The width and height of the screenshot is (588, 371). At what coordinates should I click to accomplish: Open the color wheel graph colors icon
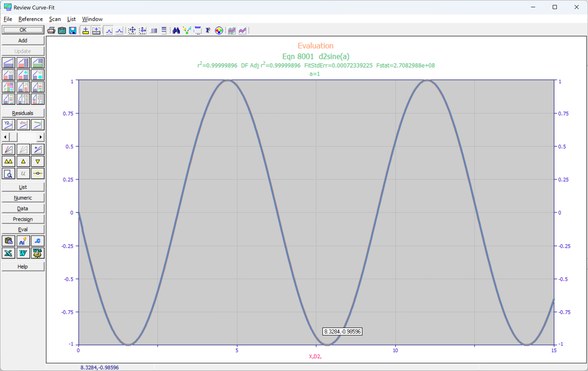(x=219, y=30)
